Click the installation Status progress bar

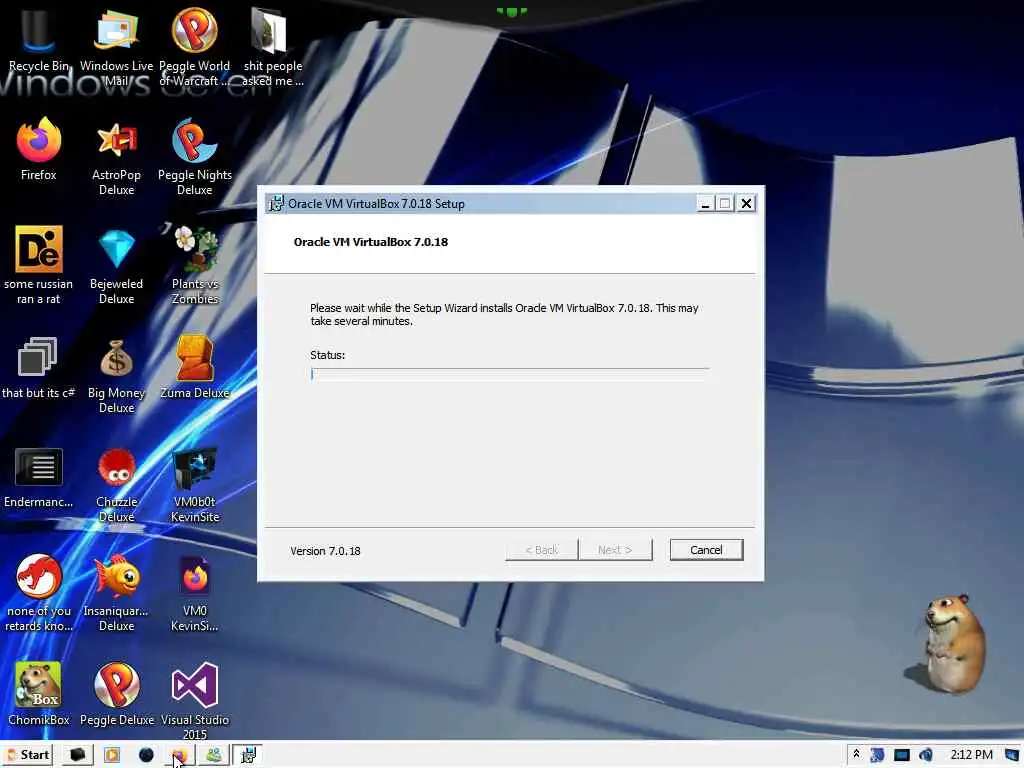tap(509, 374)
